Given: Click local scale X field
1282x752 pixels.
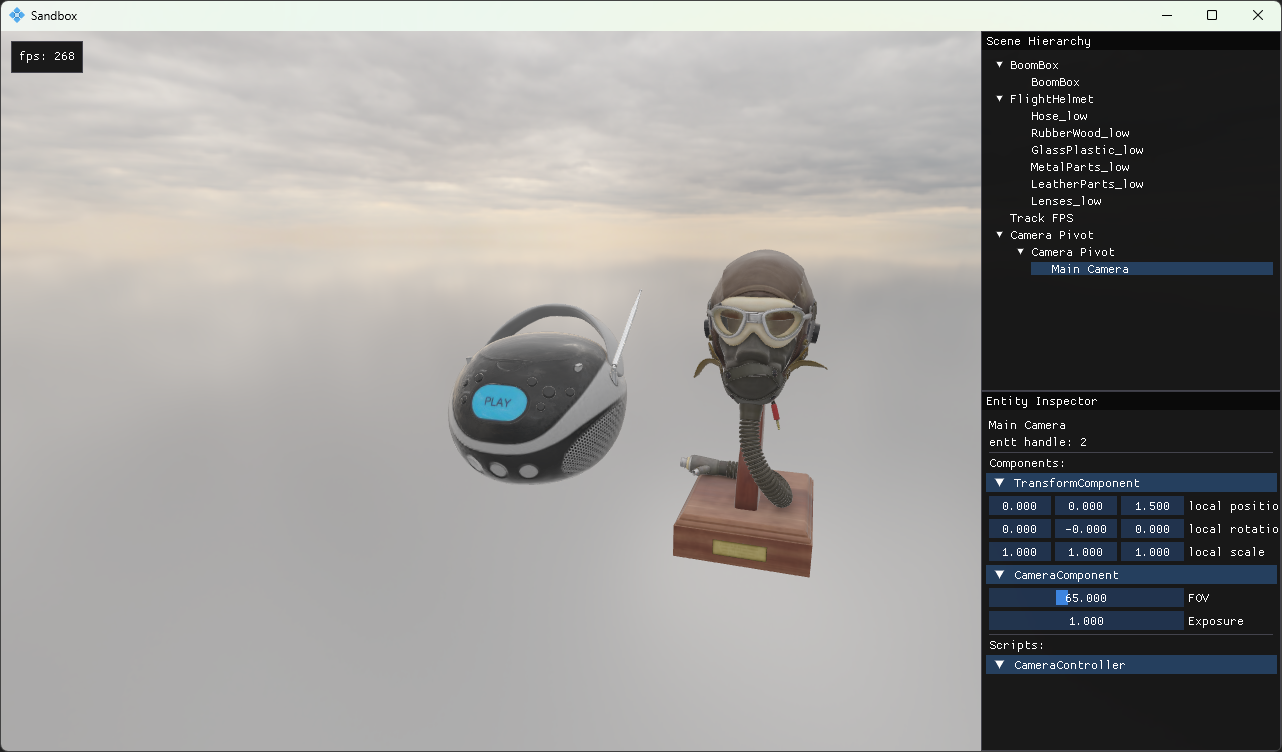Looking at the screenshot, I should 1020,552.
